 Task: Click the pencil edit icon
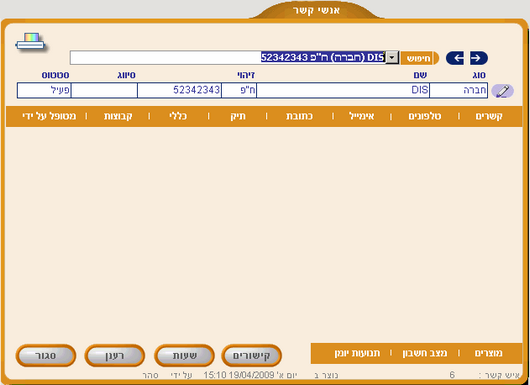pos(503,91)
